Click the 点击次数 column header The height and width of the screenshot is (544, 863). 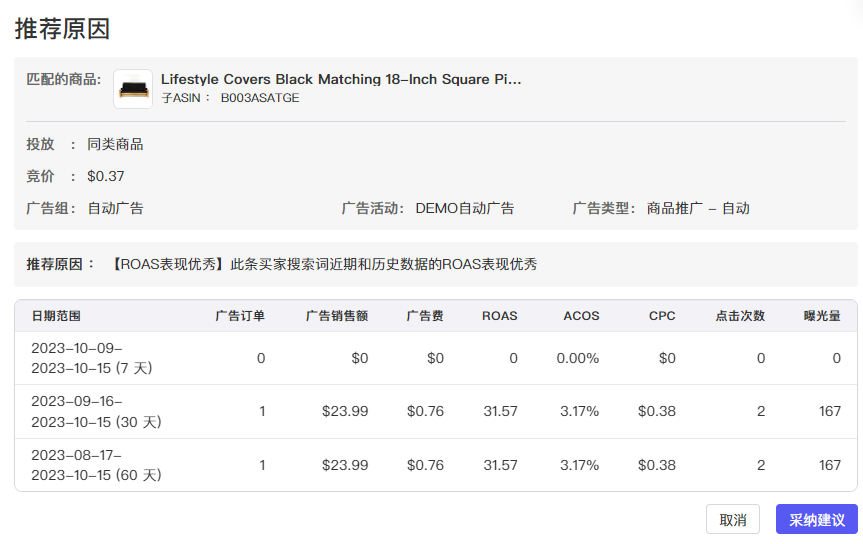(x=740, y=316)
